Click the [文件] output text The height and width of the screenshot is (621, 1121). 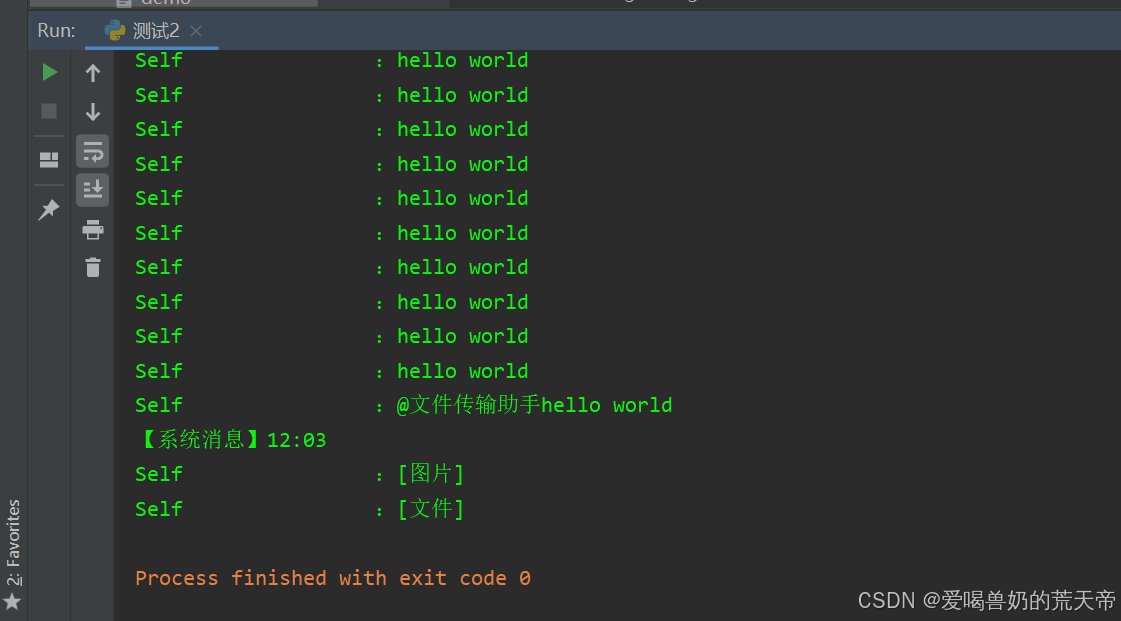[x=431, y=509]
